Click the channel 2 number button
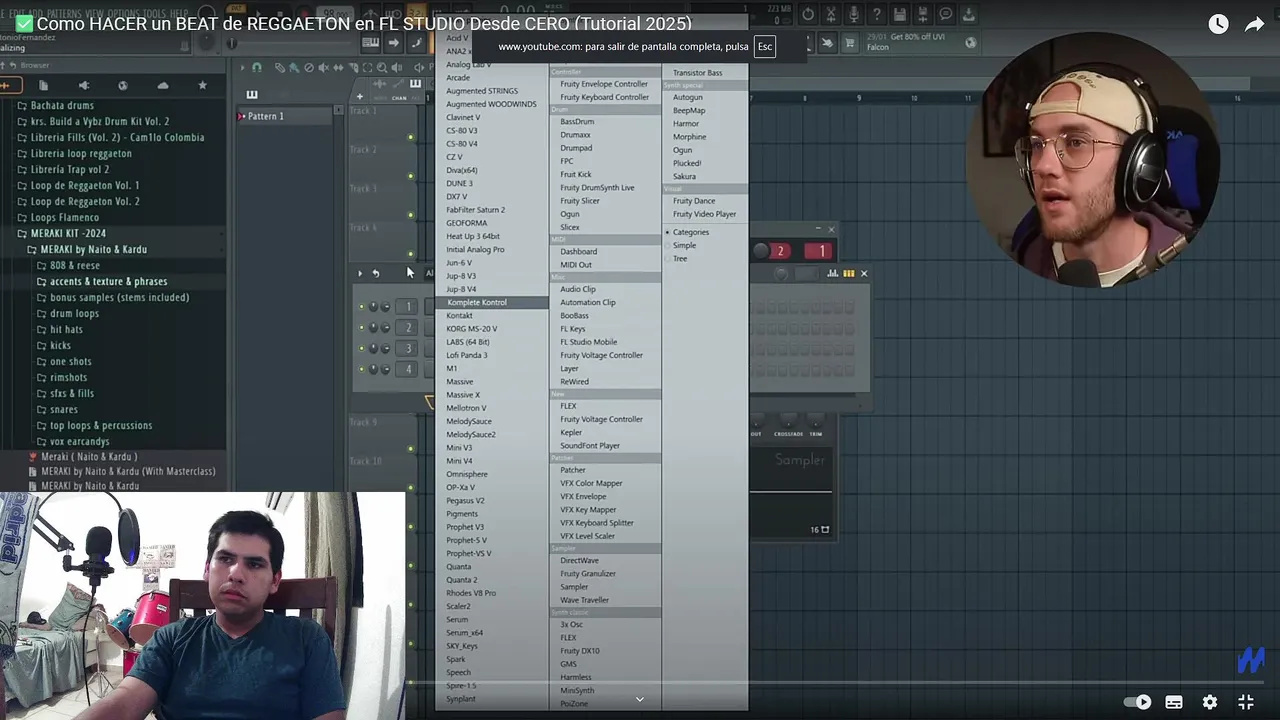The width and height of the screenshot is (1280, 720). [408, 327]
